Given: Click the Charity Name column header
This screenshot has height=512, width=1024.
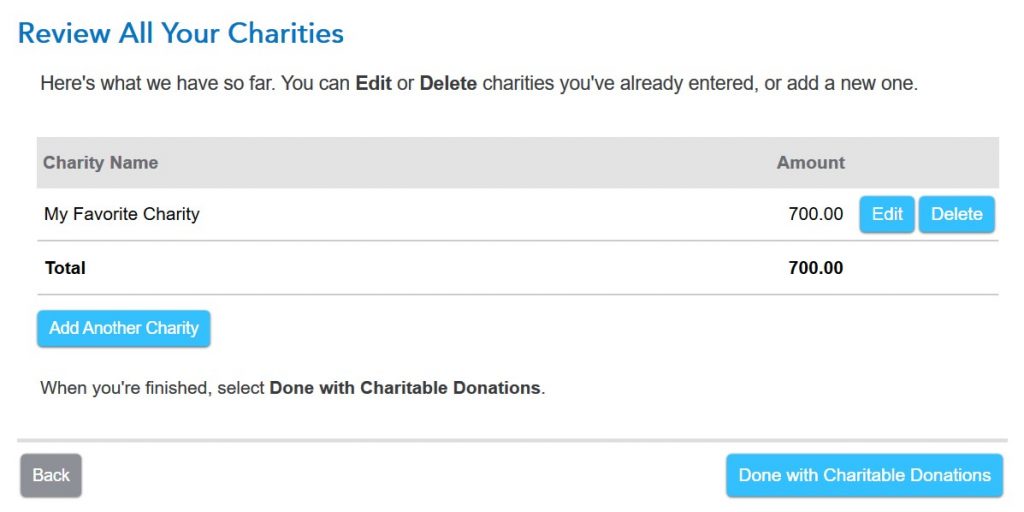Looking at the screenshot, I should pos(101,163).
